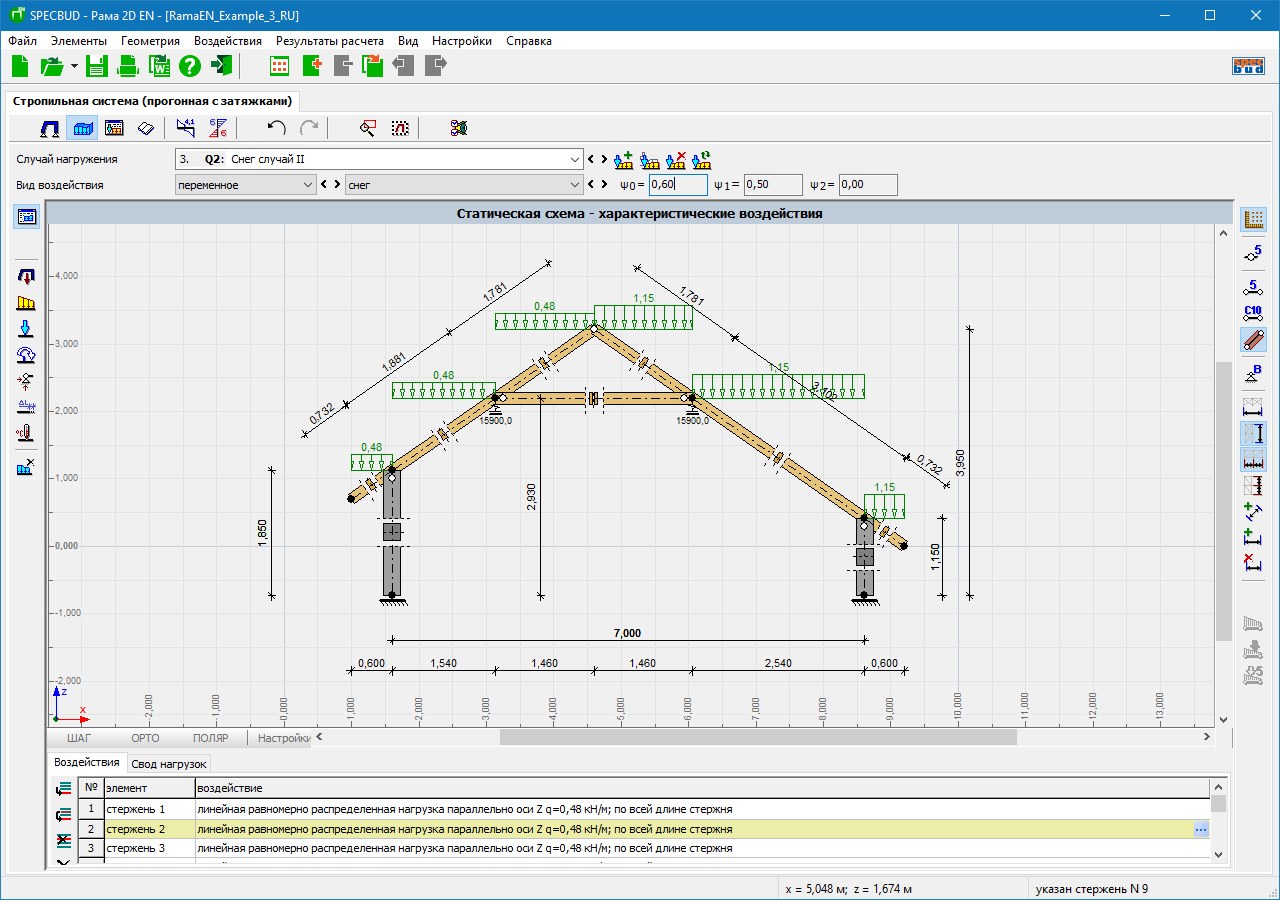Select the concentrated force load tool
This screenshot has width=1280, height=900.
click(27, 329)
